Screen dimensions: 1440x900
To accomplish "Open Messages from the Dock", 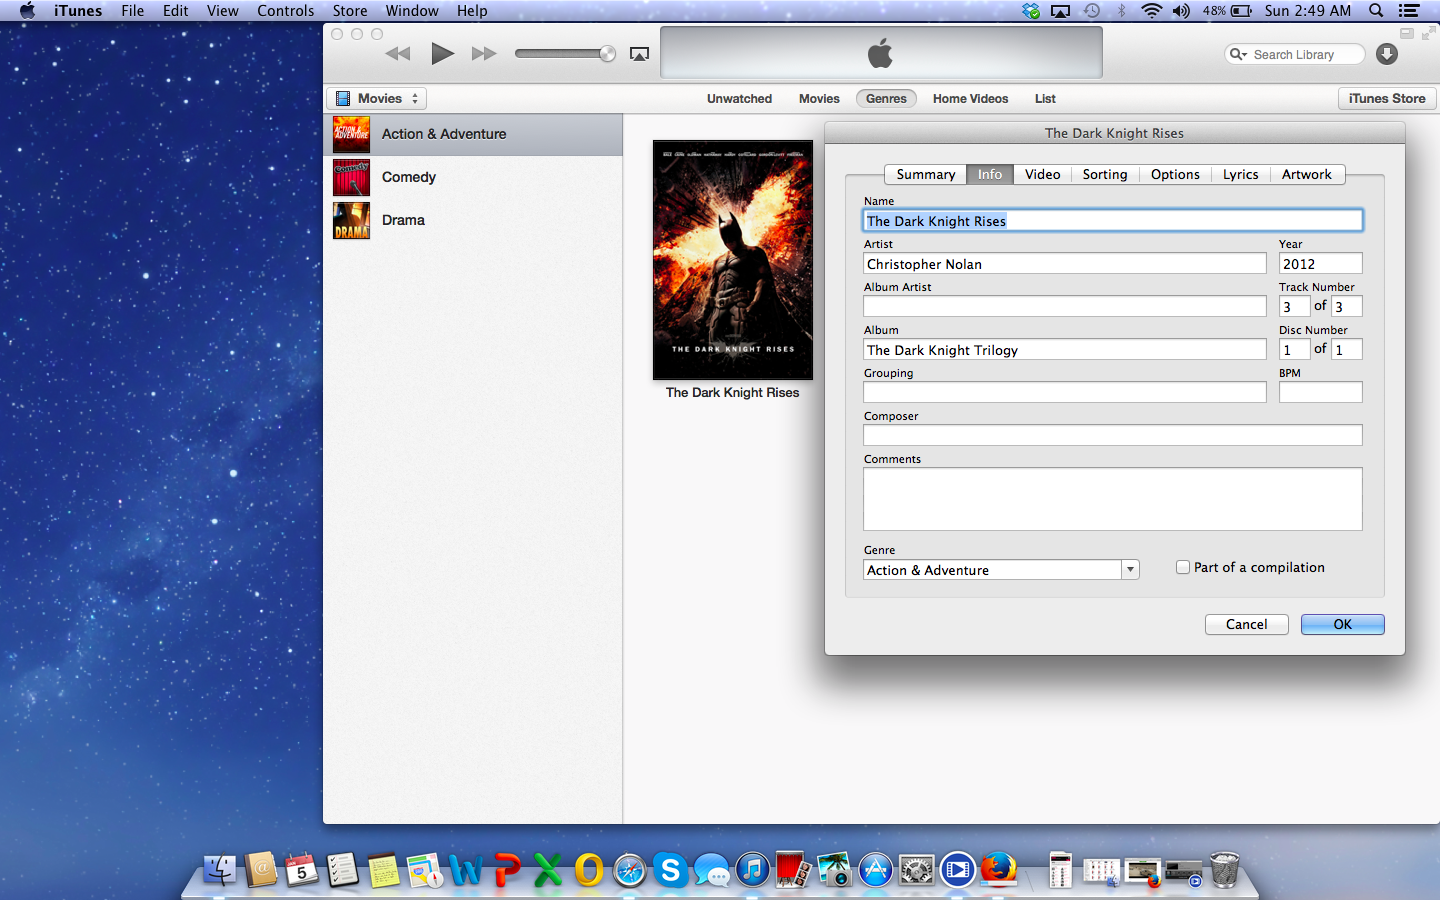I will 712,870.
